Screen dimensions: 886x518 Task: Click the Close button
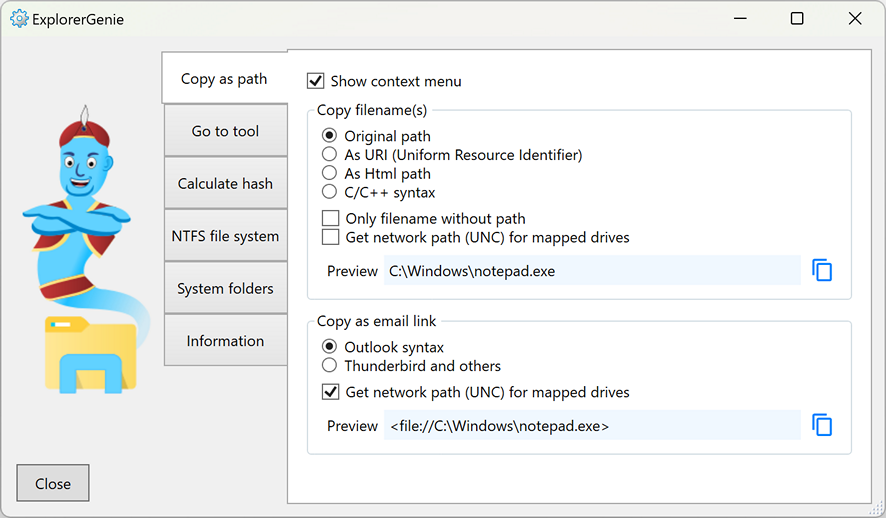pos(53,483)
